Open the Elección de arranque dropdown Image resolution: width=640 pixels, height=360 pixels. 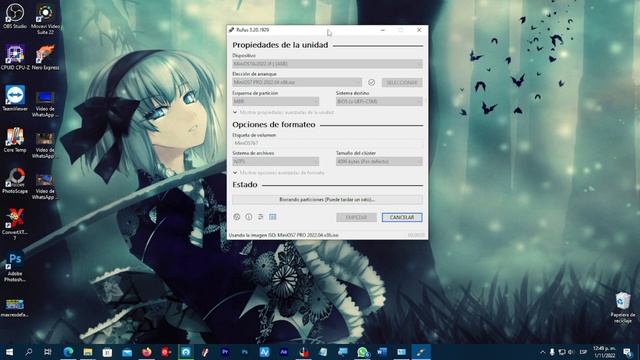[x=297, y=82]
